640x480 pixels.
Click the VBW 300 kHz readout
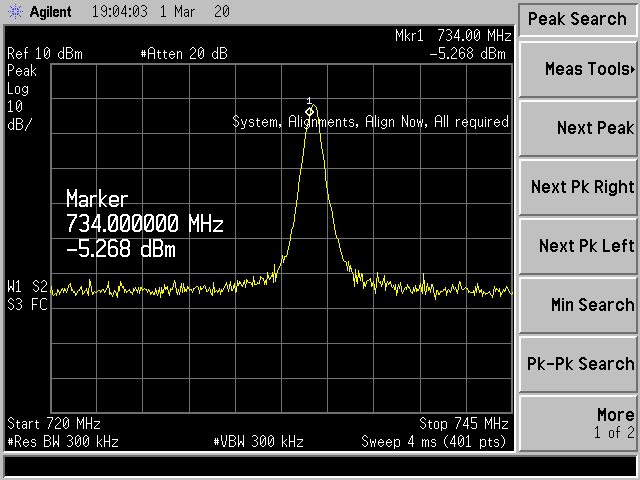259,441
